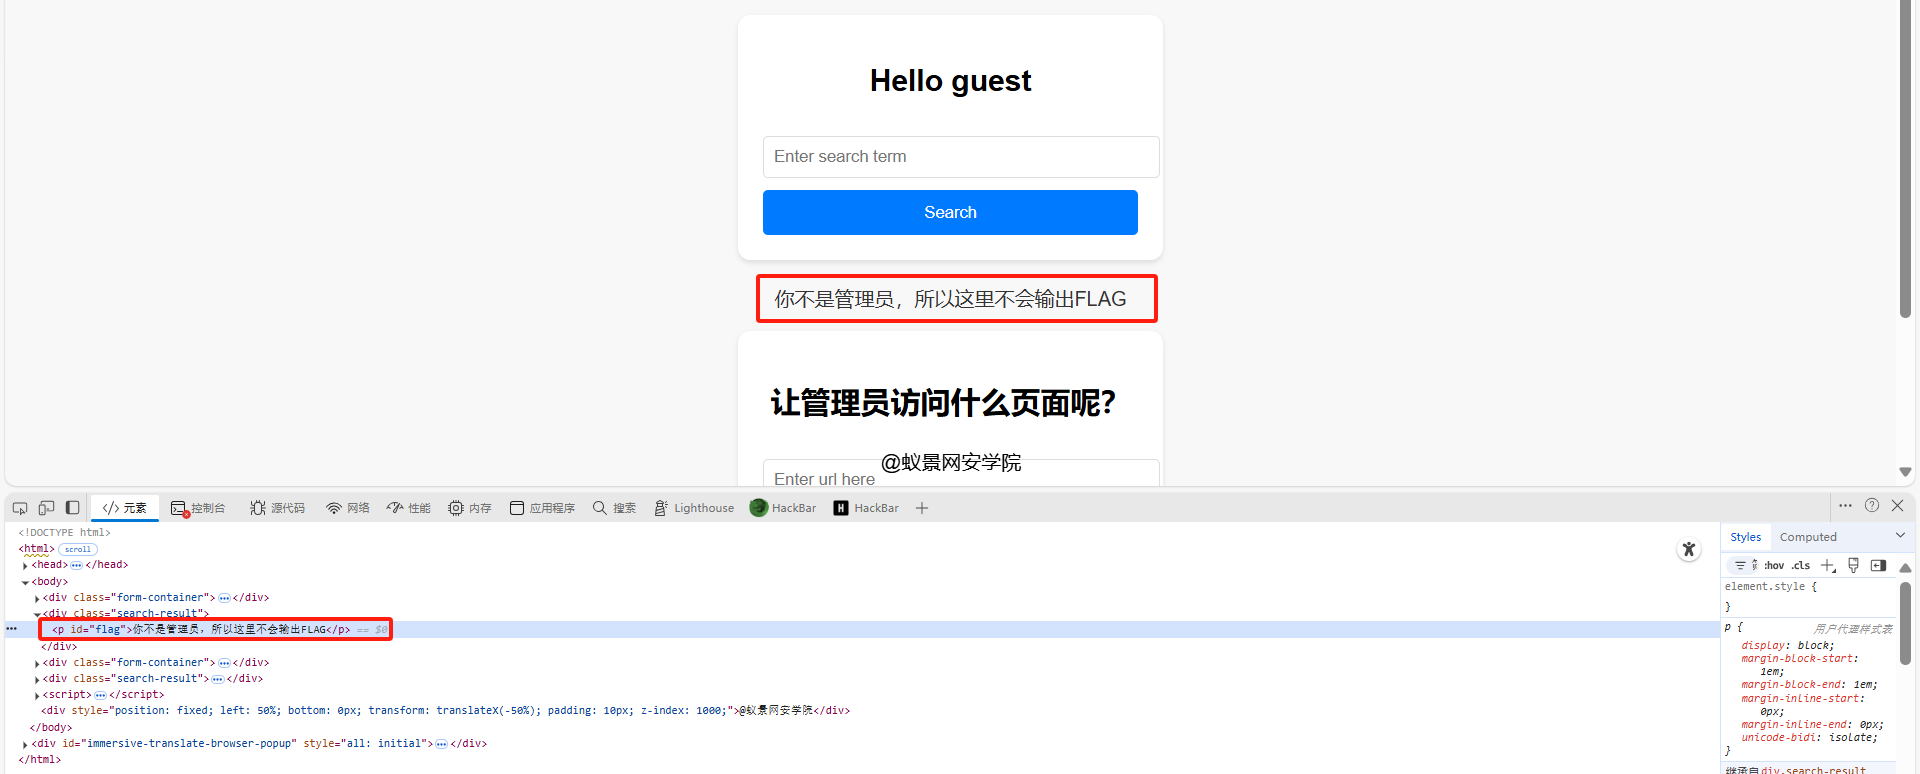Expand more style pane tabs chevron
The width and height of the screenshot is (1920, 774).
[1900, 536]
